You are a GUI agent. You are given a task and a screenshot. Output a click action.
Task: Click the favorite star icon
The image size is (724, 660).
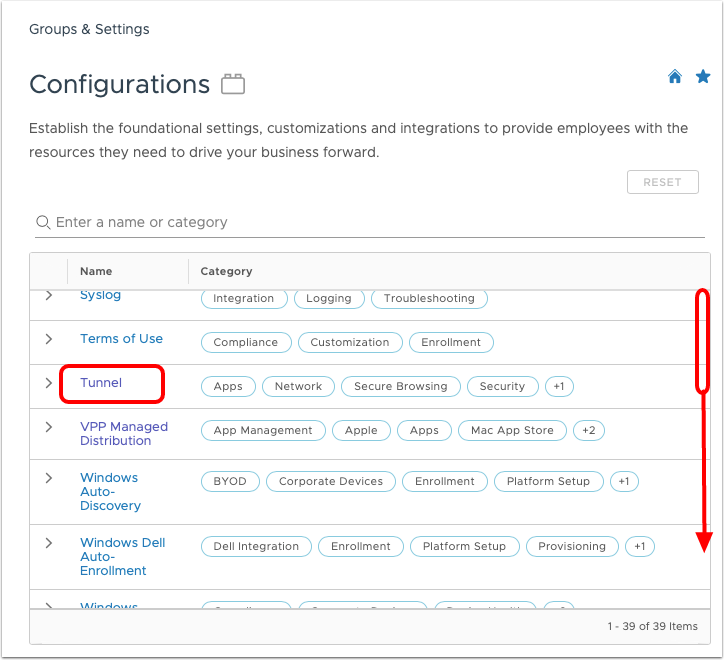point(703,77)
